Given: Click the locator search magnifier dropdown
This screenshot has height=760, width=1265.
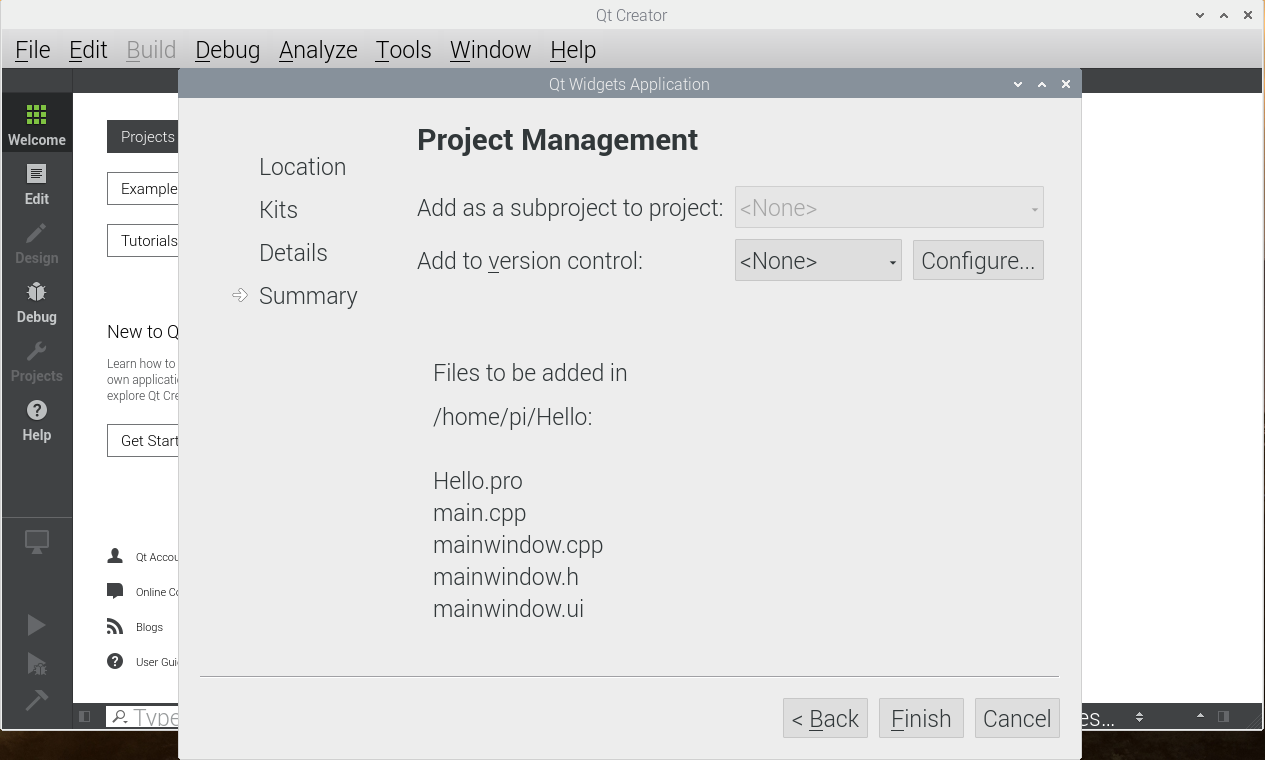Looking at the screenshot, I should point(120,717).
